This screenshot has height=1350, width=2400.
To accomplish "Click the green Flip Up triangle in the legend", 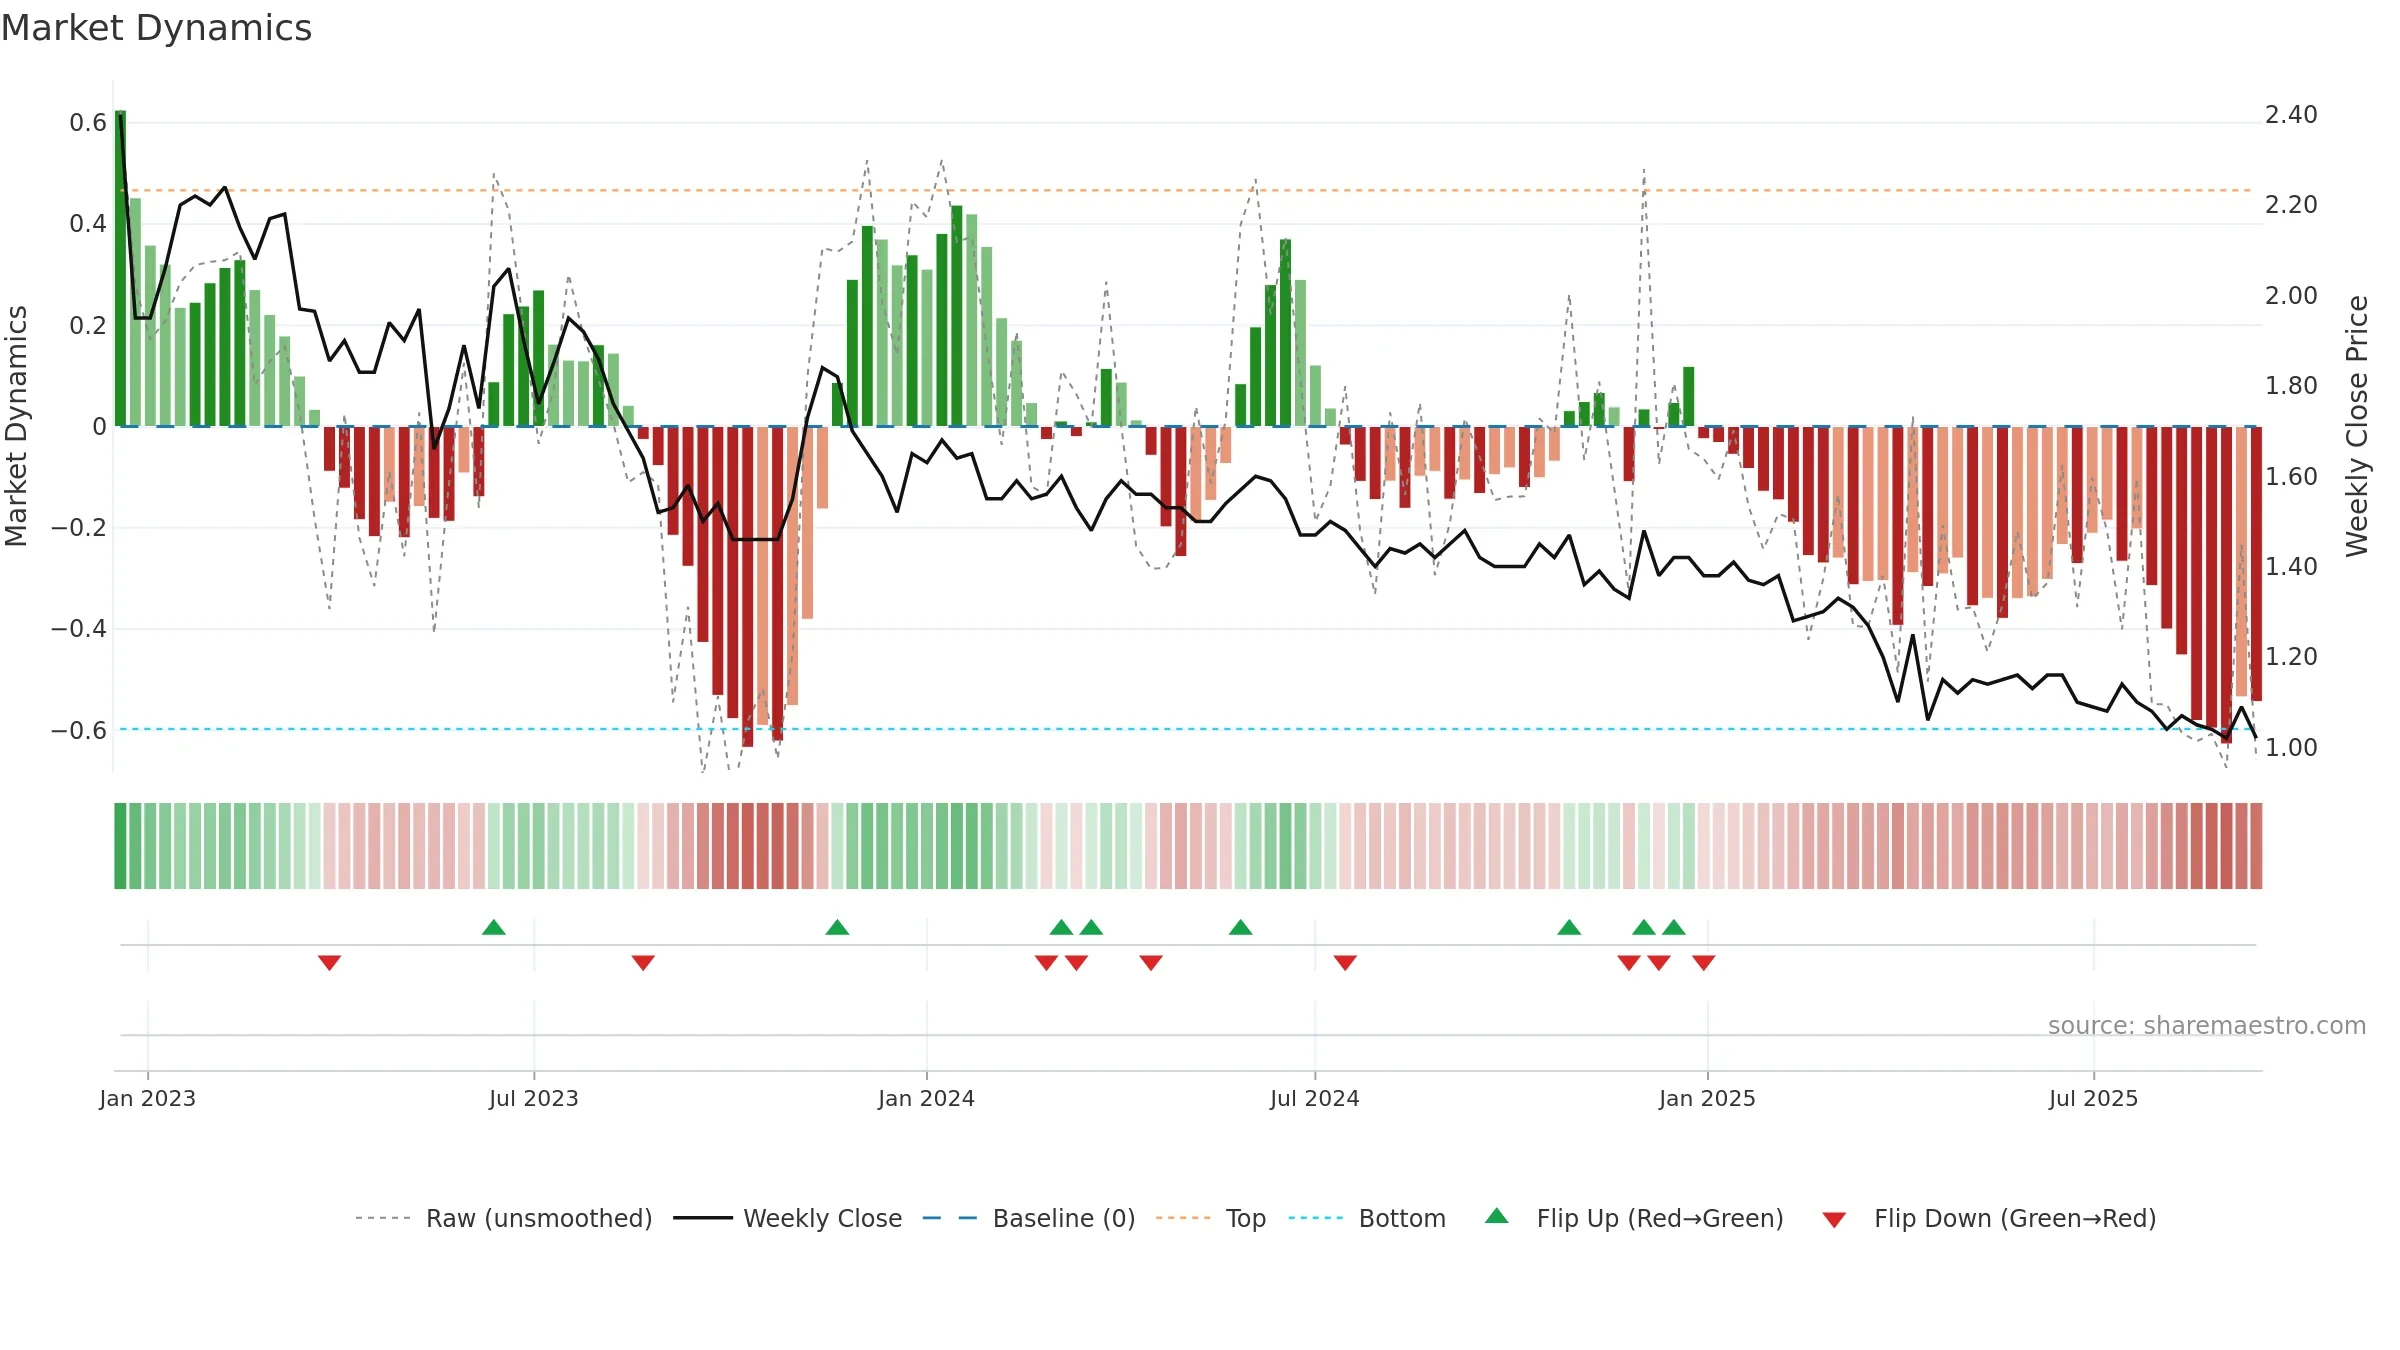I will point(1496,1216).
